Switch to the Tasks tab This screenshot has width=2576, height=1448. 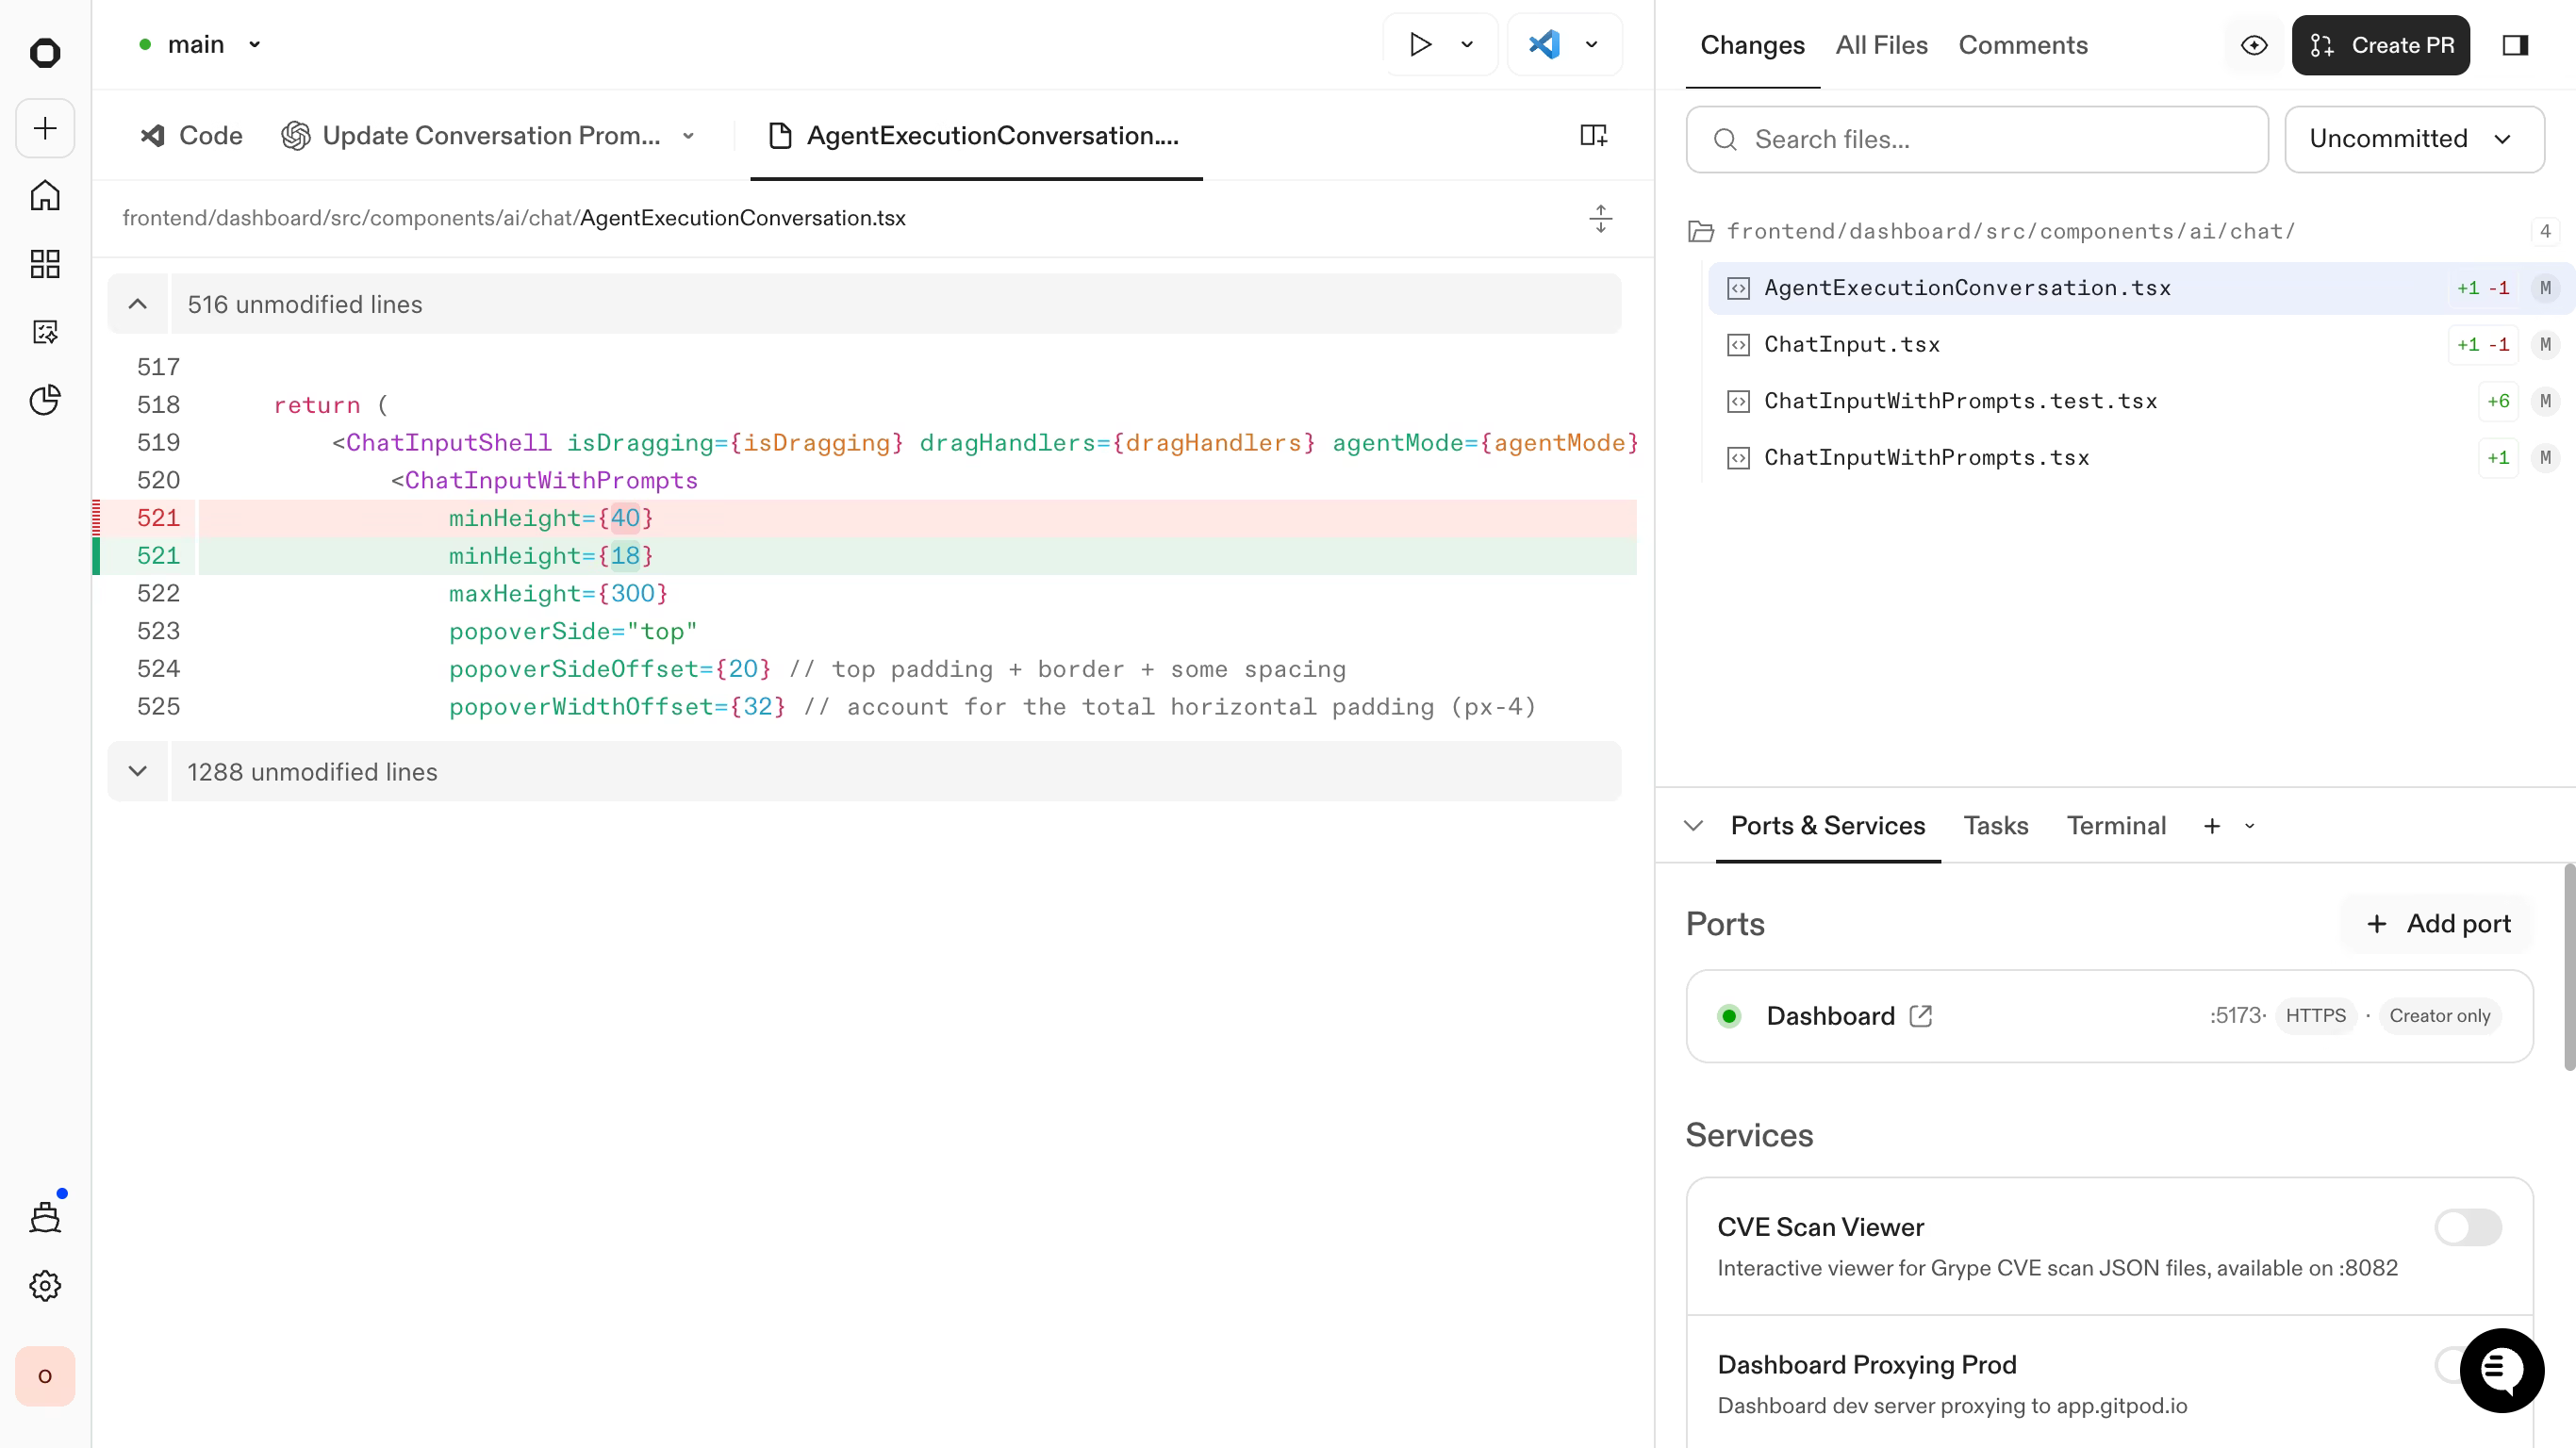pos(1995,826)
